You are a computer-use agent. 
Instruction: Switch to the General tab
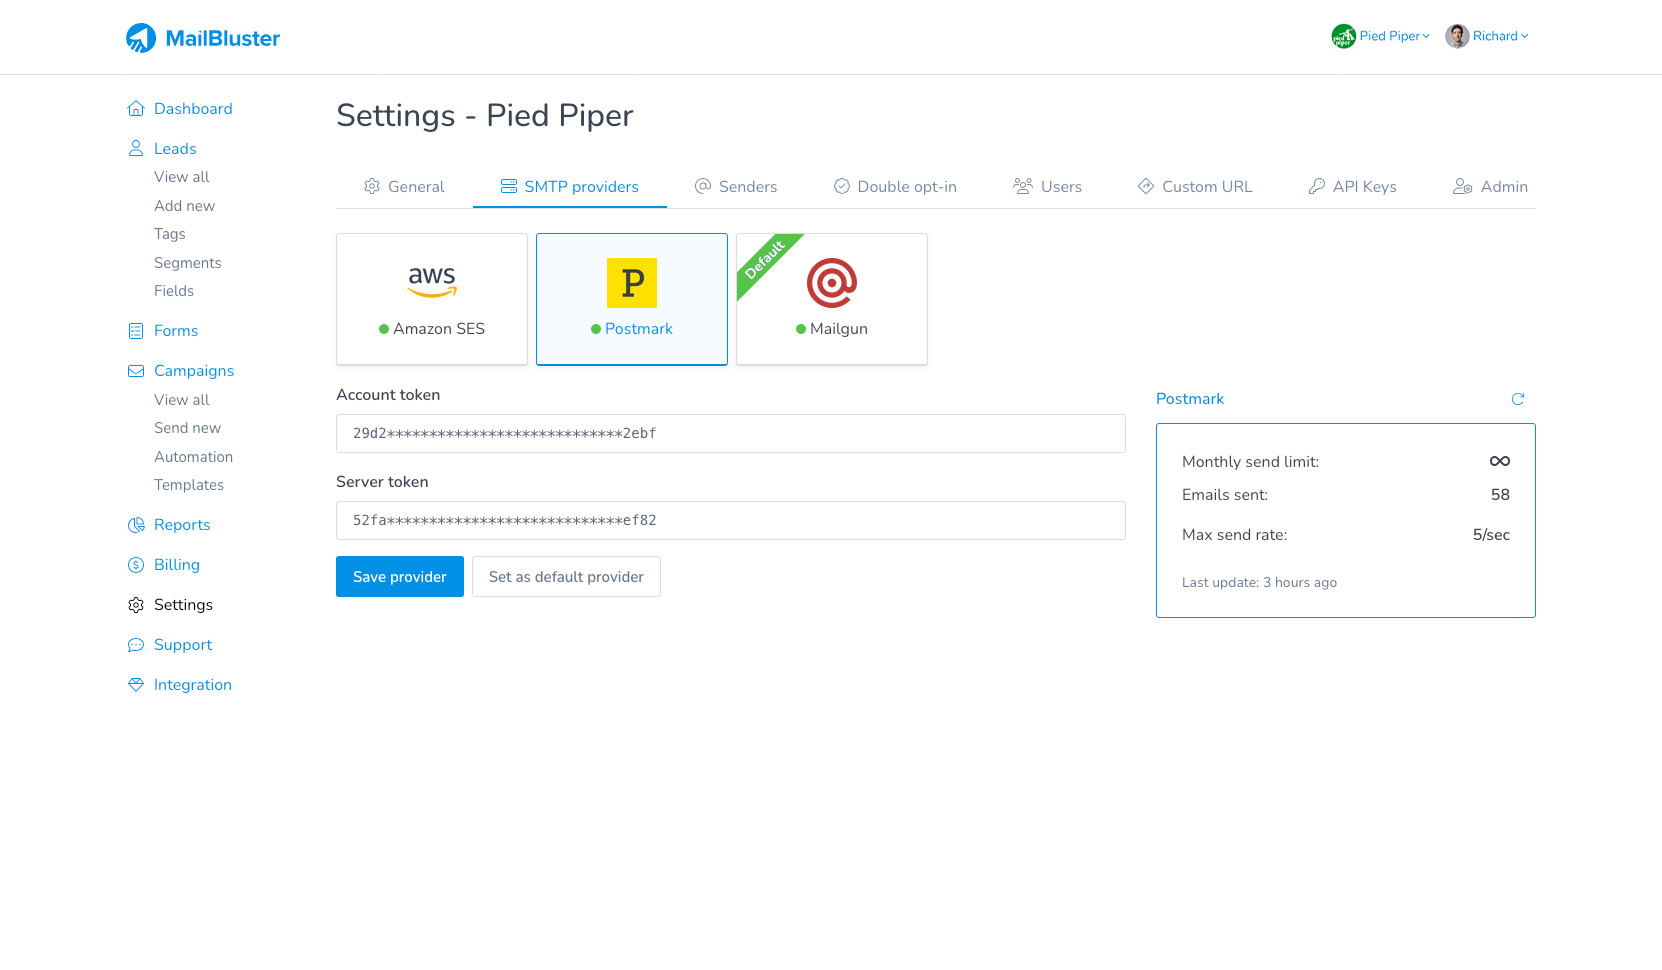(x=404, y=186)
